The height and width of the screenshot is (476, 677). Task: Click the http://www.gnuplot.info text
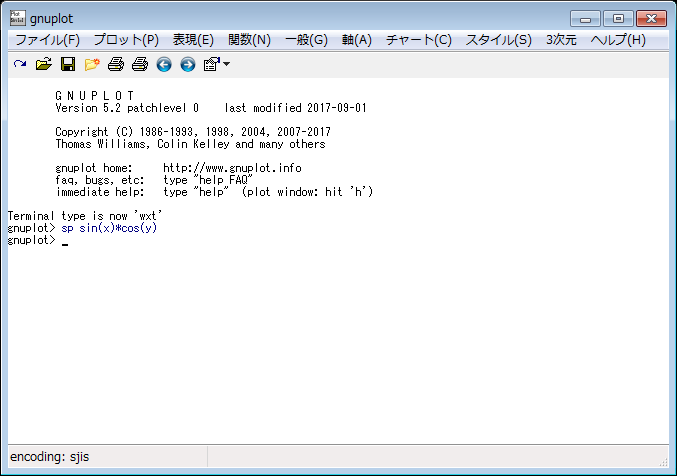(232, 168)
